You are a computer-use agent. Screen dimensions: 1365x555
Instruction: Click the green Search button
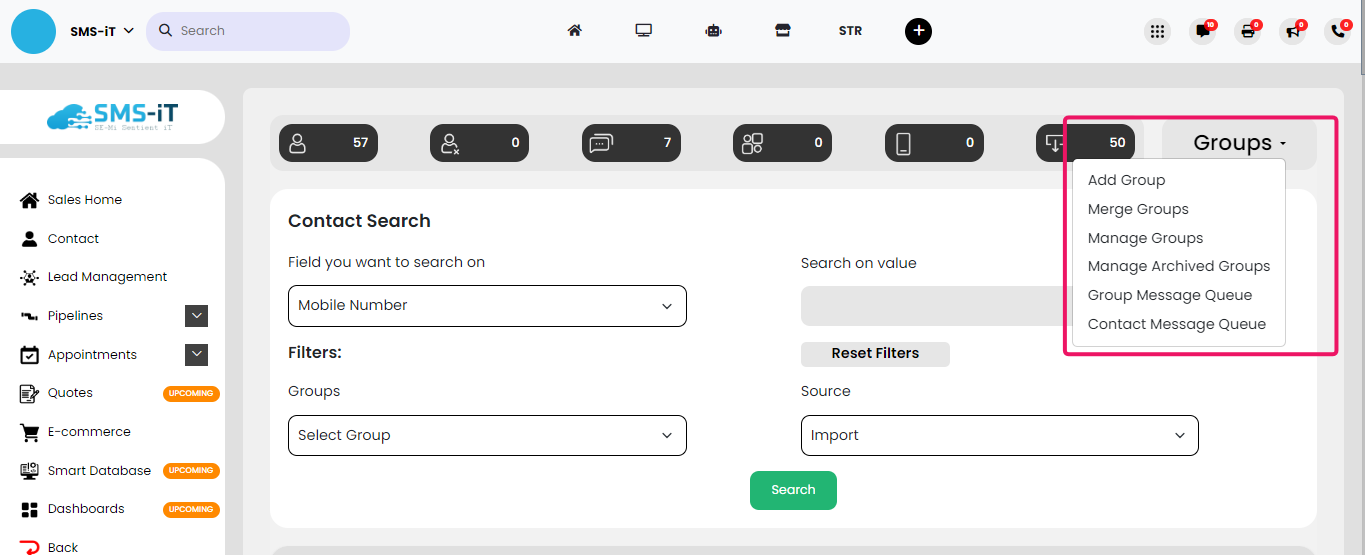[793, 490]
